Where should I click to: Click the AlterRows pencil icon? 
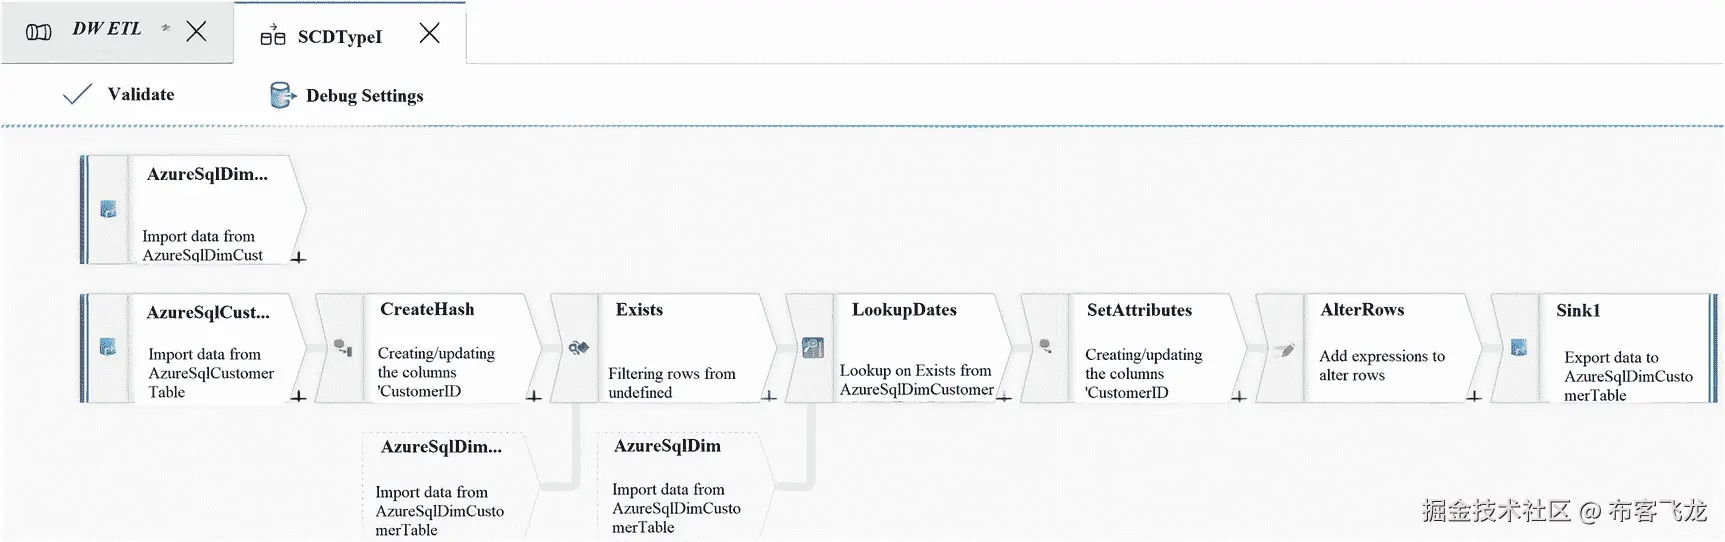click(1285, 350)
